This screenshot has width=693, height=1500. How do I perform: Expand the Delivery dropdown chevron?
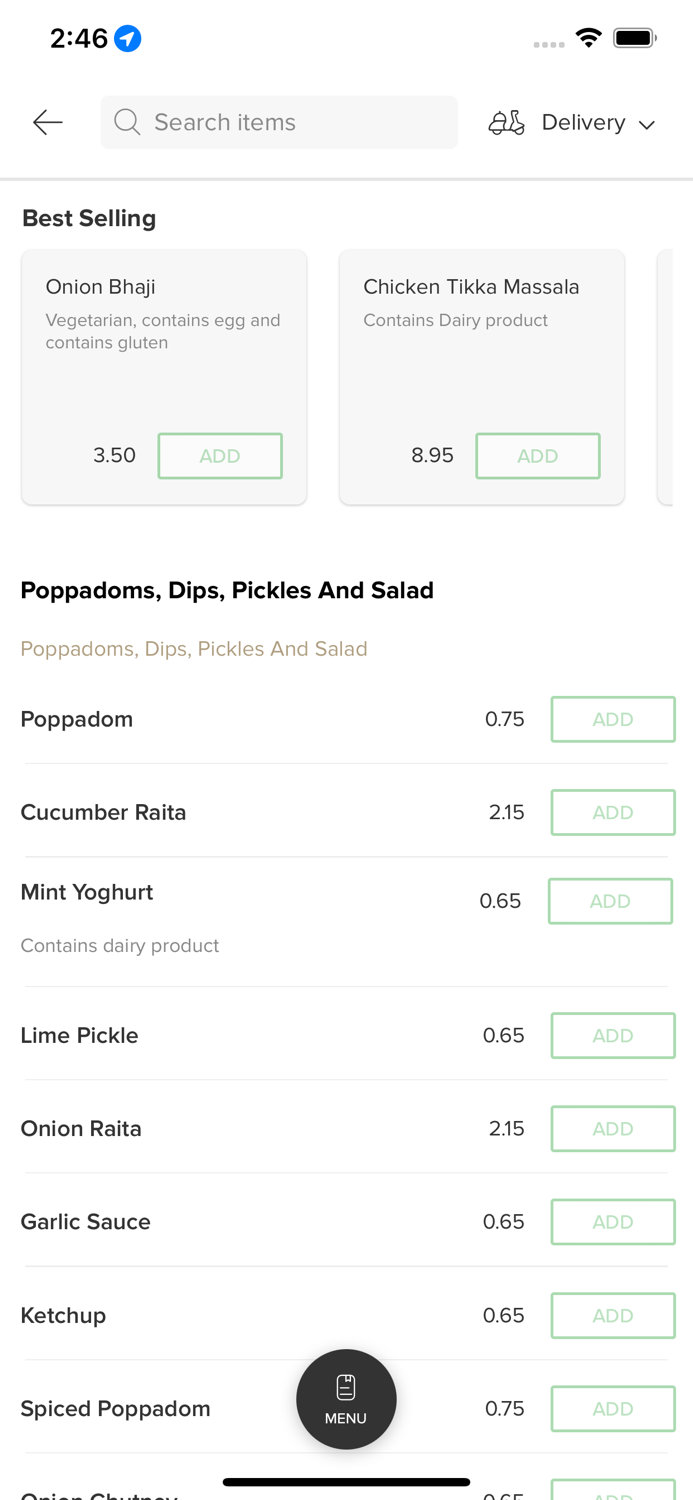[x=647, y=124]
